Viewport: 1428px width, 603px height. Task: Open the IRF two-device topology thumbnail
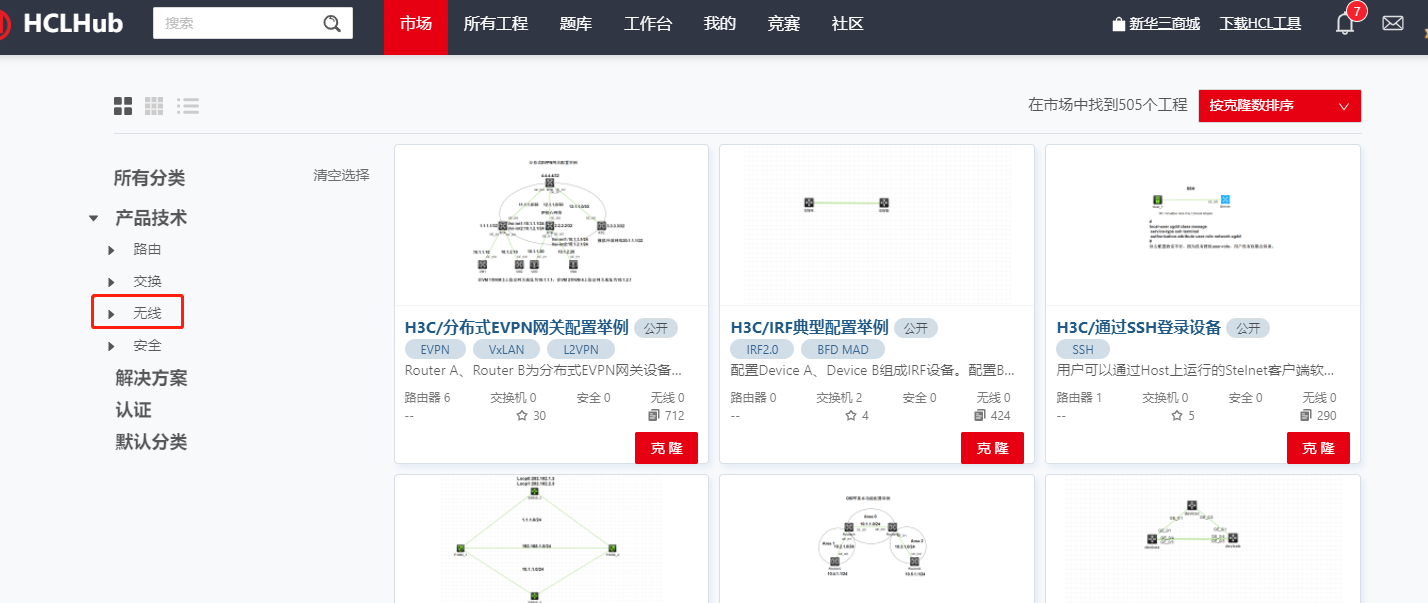pos(877,225)
